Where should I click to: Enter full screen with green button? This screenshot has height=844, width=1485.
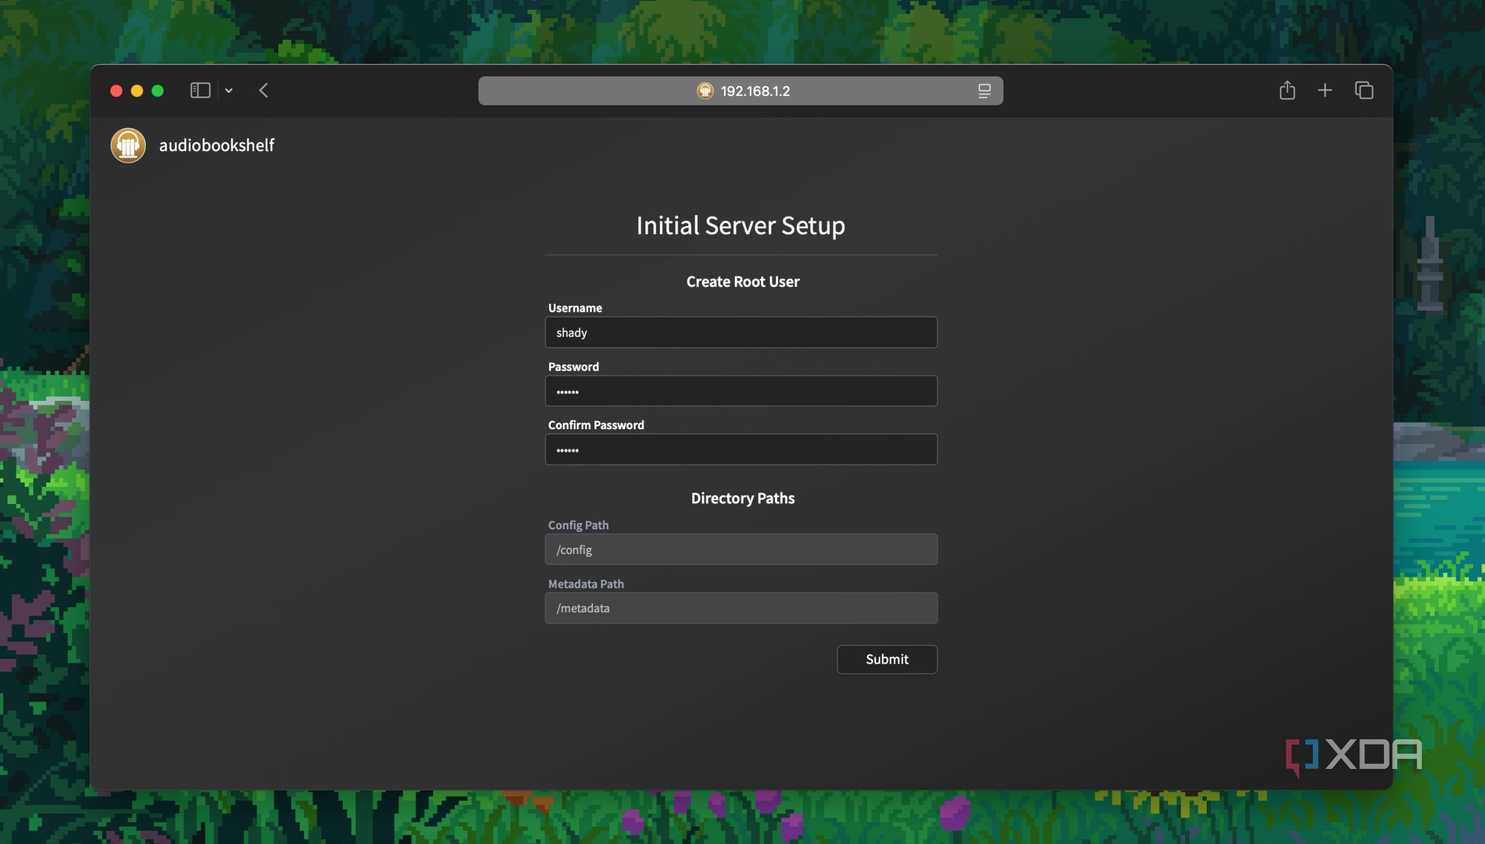[158, 91]
